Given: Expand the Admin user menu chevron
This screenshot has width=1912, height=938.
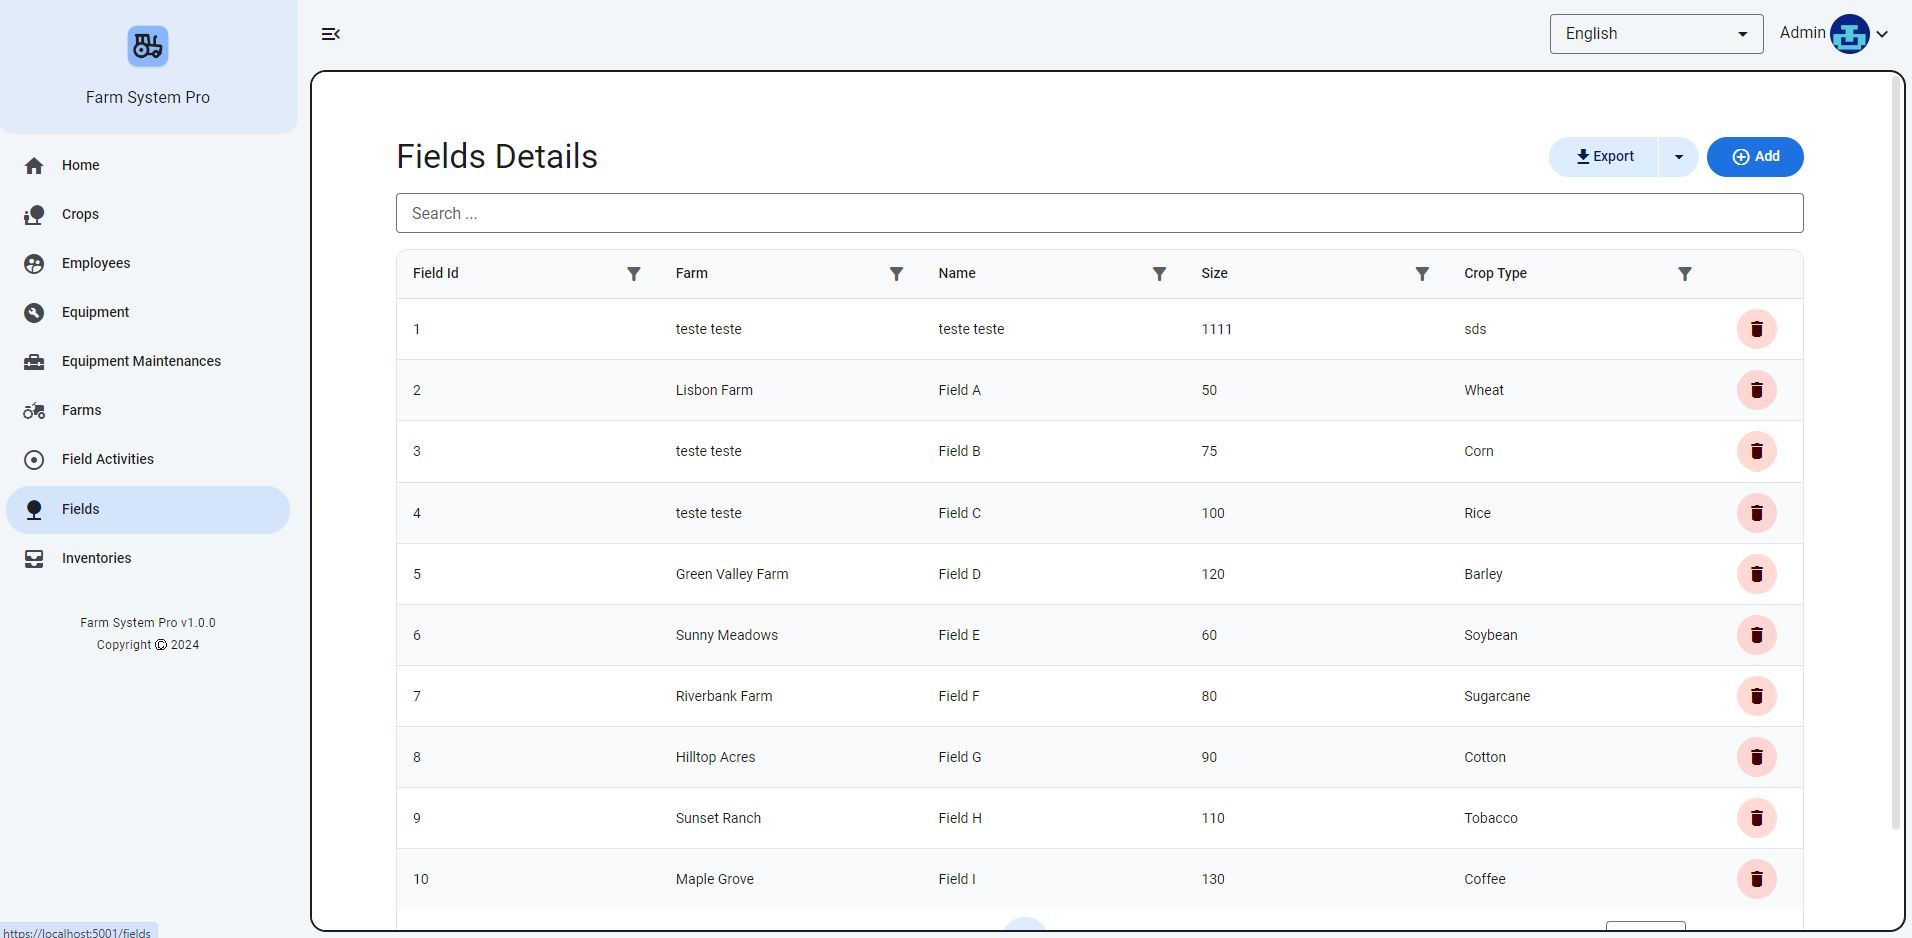Looking at the screenshot, I should 1883,34.
